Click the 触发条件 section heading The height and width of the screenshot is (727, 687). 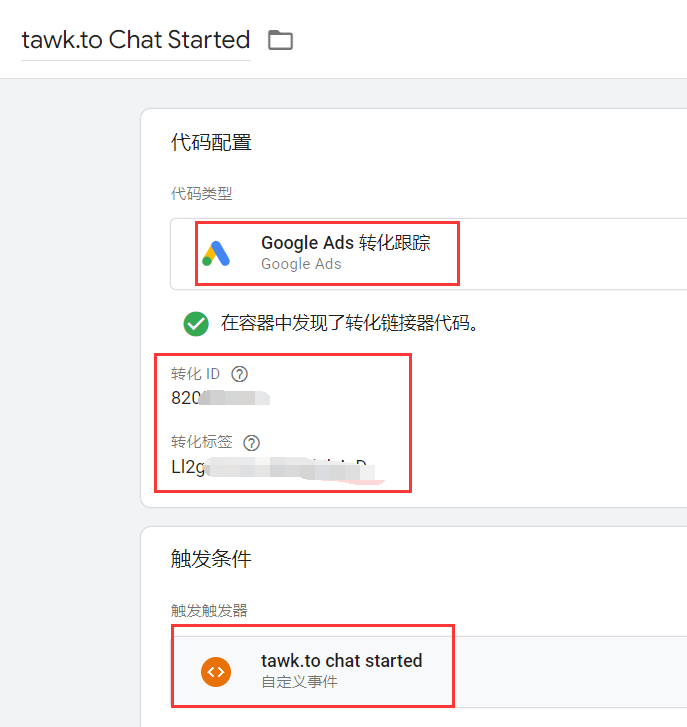[x=211, y=559]
